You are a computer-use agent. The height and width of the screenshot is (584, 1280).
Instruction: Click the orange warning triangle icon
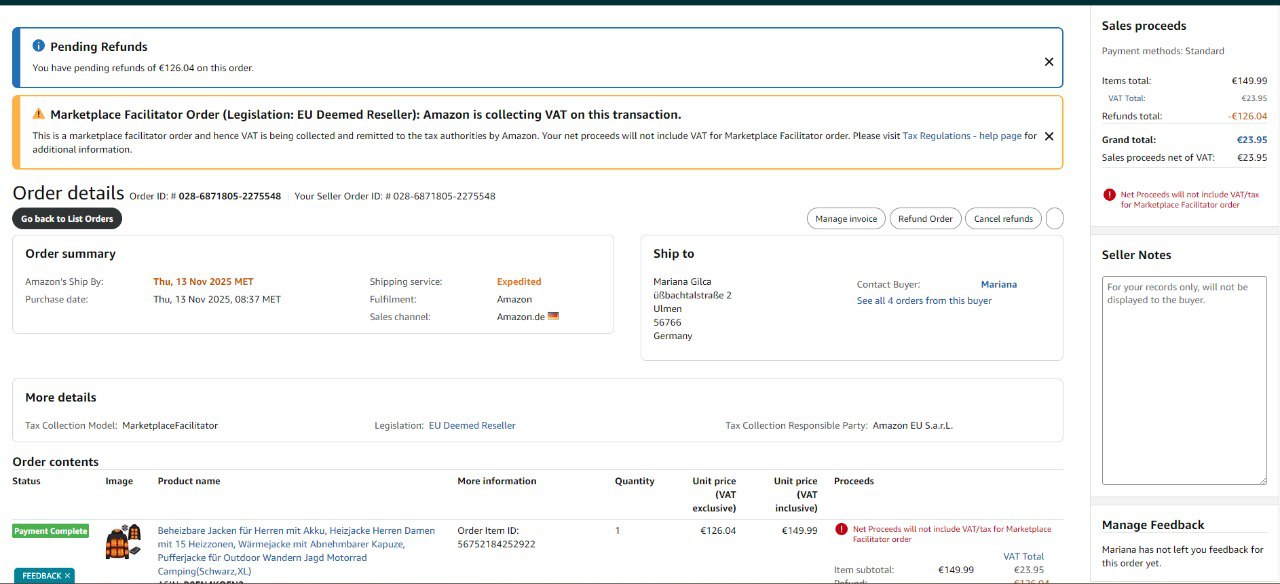(38, 114)
